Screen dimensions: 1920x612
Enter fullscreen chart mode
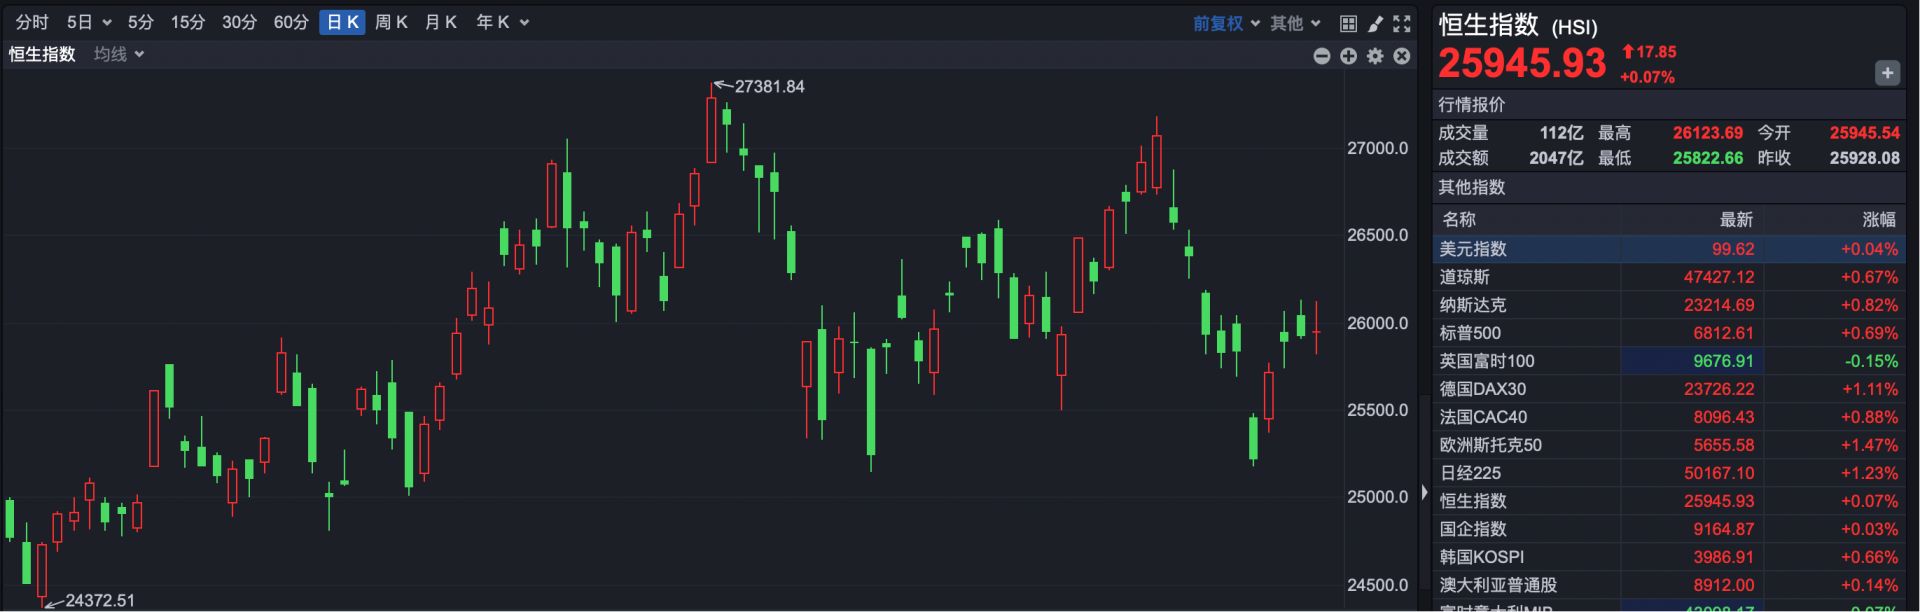pyautogui.click(x=1402, y=23)
